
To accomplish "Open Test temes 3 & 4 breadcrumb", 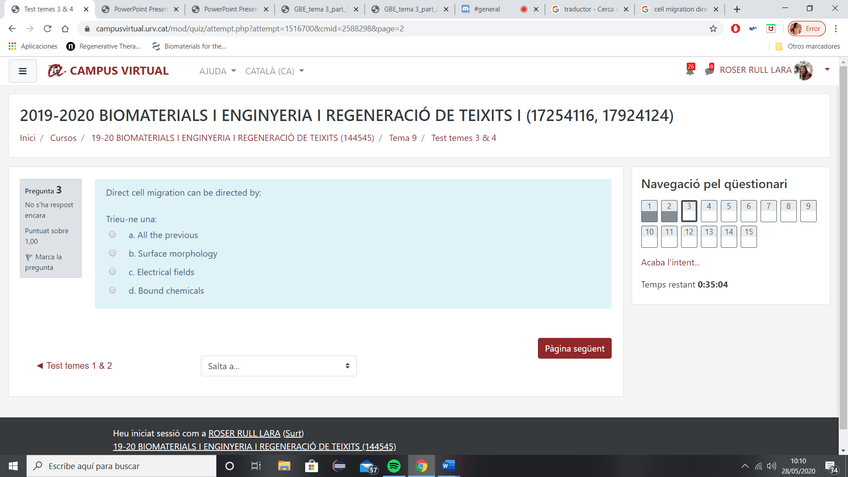I will pyautogui.click(x=463, y=138).
